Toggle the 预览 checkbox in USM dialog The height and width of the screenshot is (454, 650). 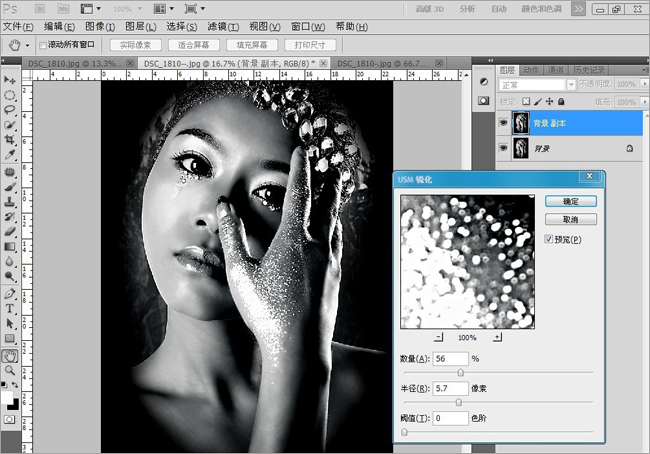(x=548, y=239)
